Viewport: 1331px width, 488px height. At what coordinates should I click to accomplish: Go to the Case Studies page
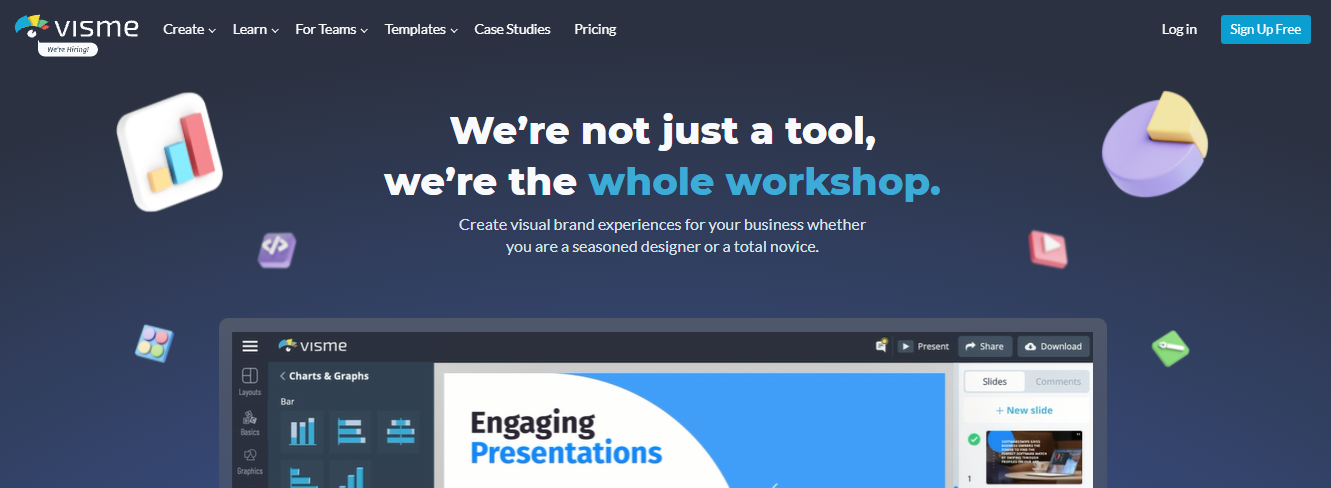click(512, 29)
